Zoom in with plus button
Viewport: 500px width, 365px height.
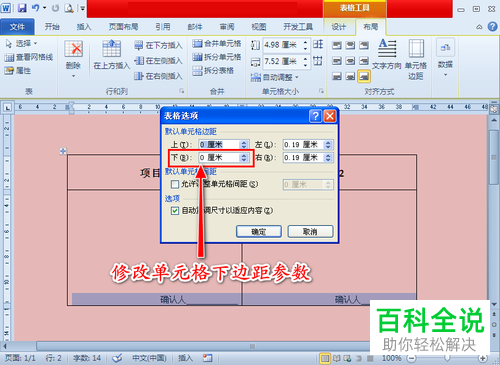coord(482,358)
